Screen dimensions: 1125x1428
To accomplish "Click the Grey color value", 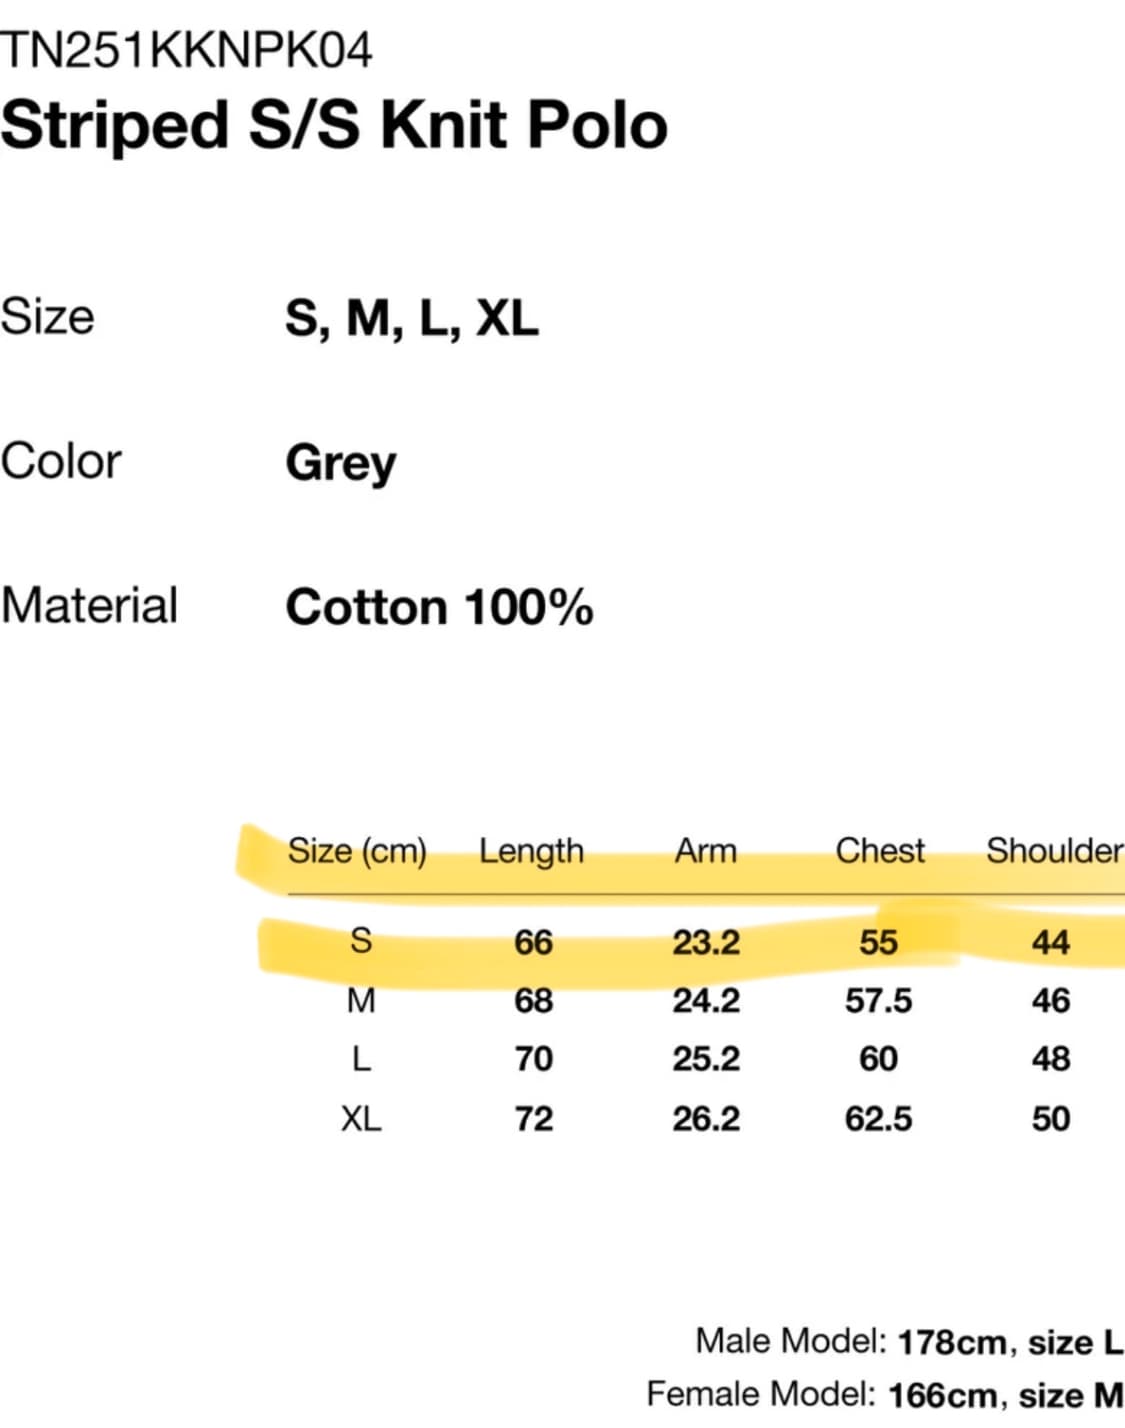I will click(x=341, y=464).
